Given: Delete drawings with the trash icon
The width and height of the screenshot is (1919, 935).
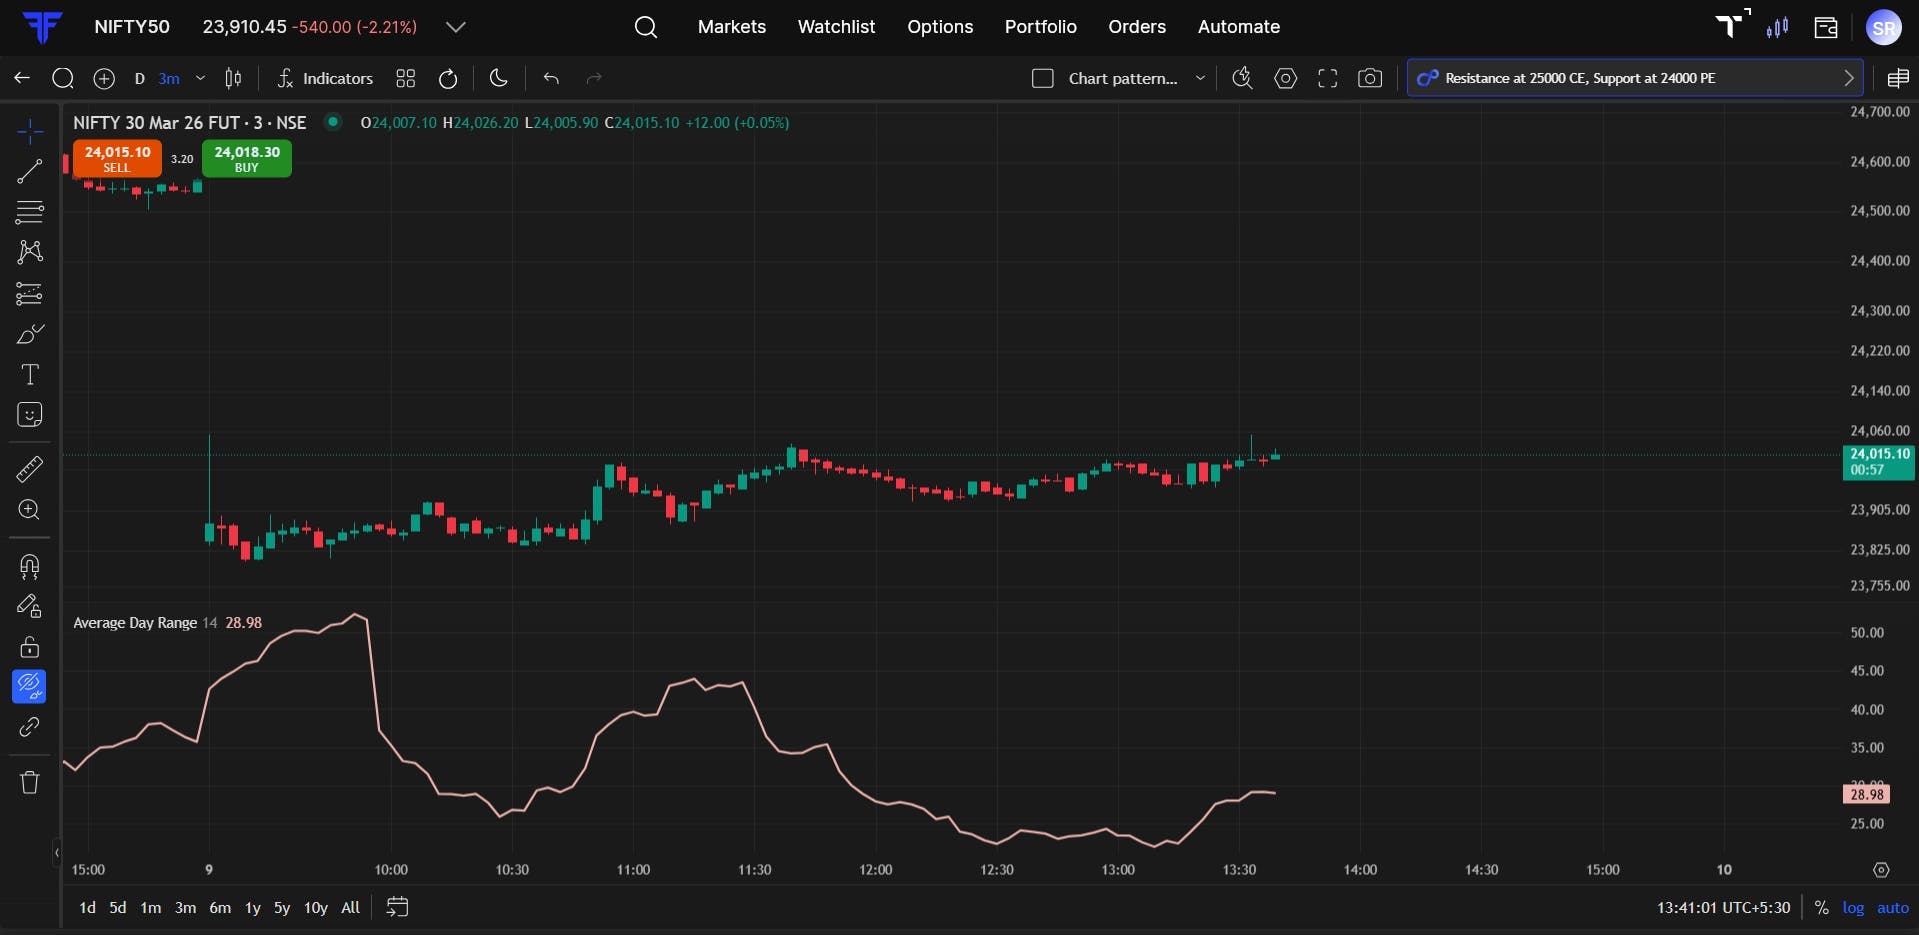Looking at the screenshot, I should point(29,782).
